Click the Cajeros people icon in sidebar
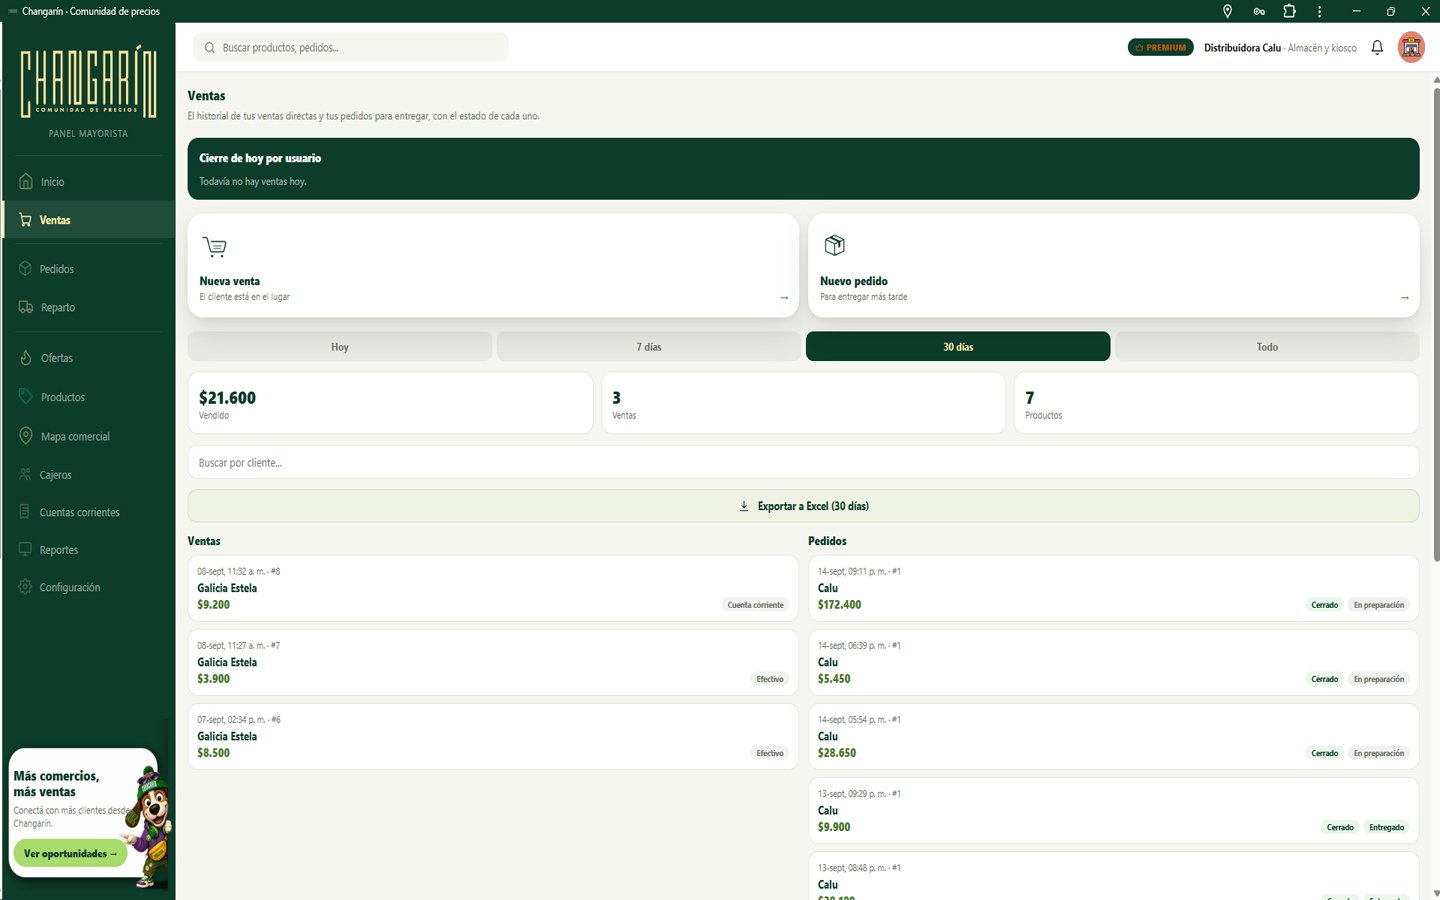 pyautogui.click(x=25, y=474)
